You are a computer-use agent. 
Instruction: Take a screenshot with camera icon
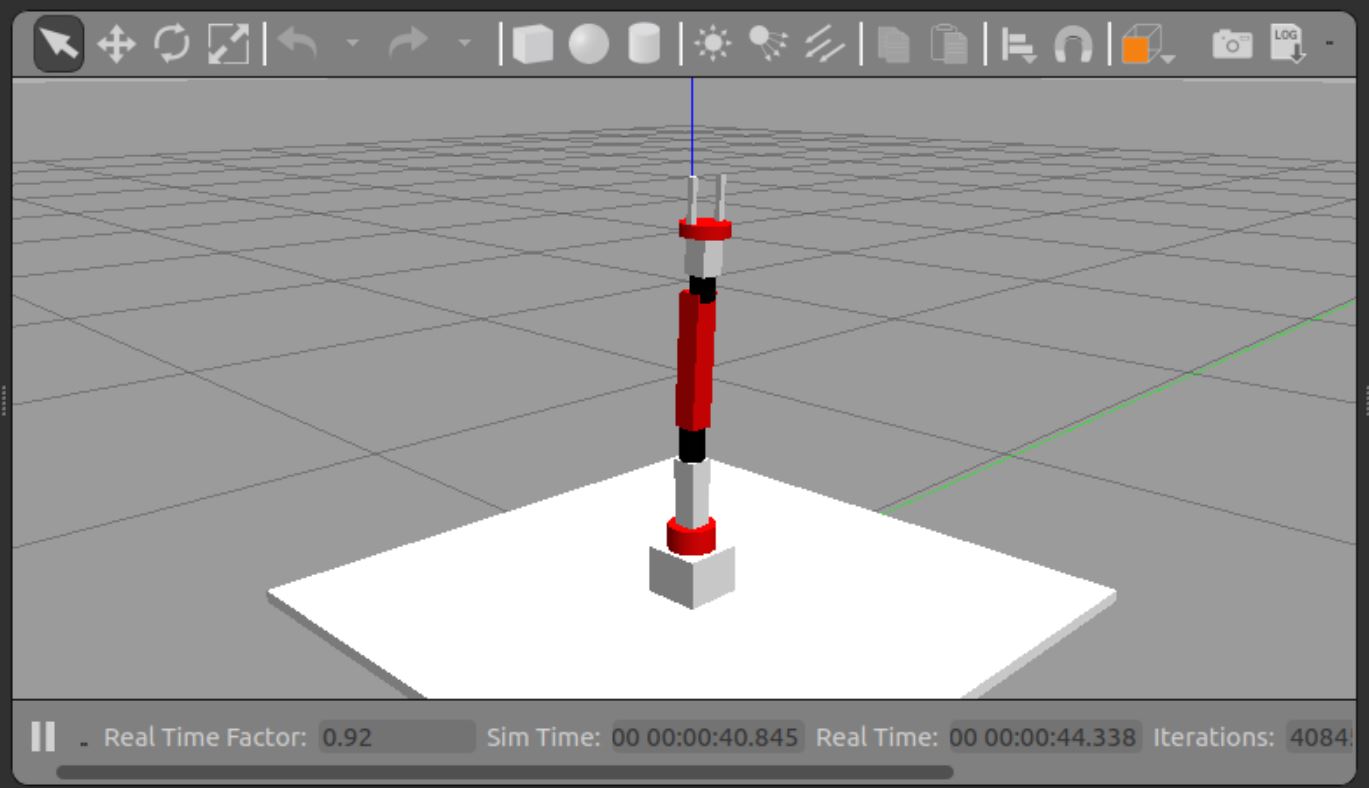click(1232, 44)
